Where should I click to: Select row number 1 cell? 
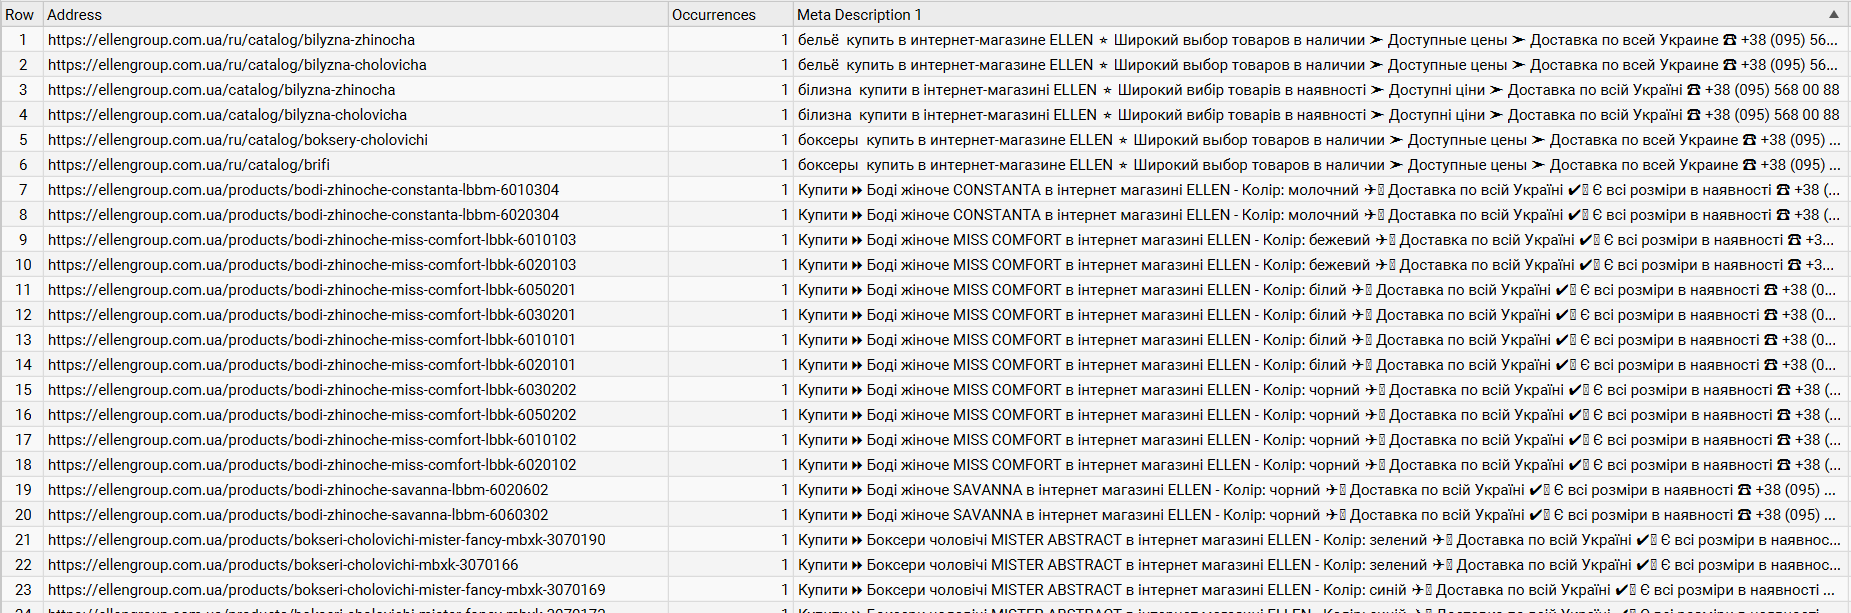point(22,40)
